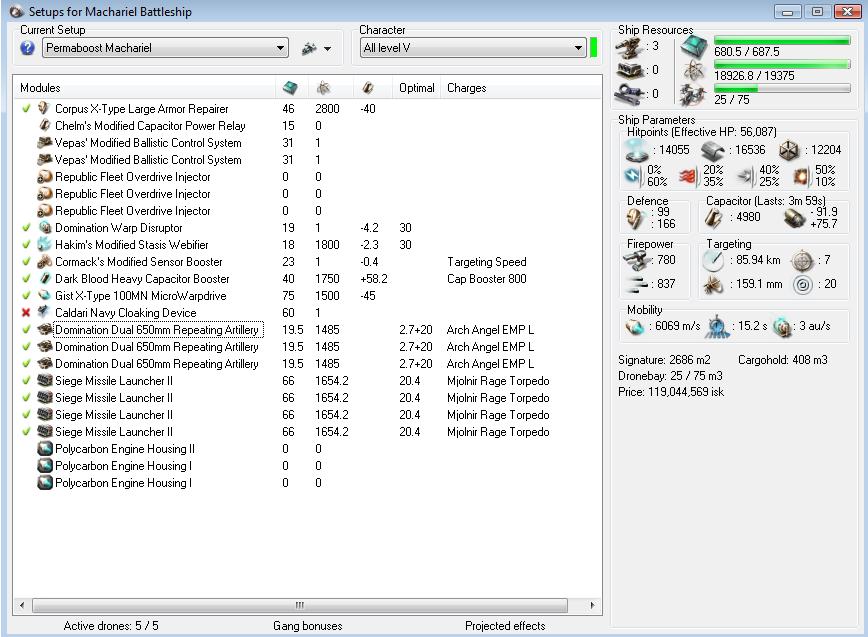Click Dark Blood Heavy Capacitor Booster icon
Image resolution: width=868 pixels, height=637 pixels.
click(44, 279)
